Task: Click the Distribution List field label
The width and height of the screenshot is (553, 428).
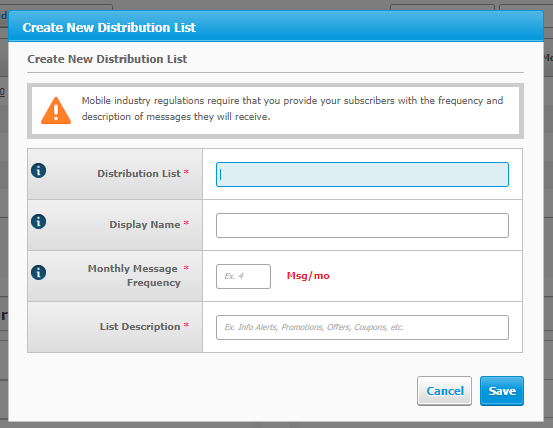Action: [139, 173]
